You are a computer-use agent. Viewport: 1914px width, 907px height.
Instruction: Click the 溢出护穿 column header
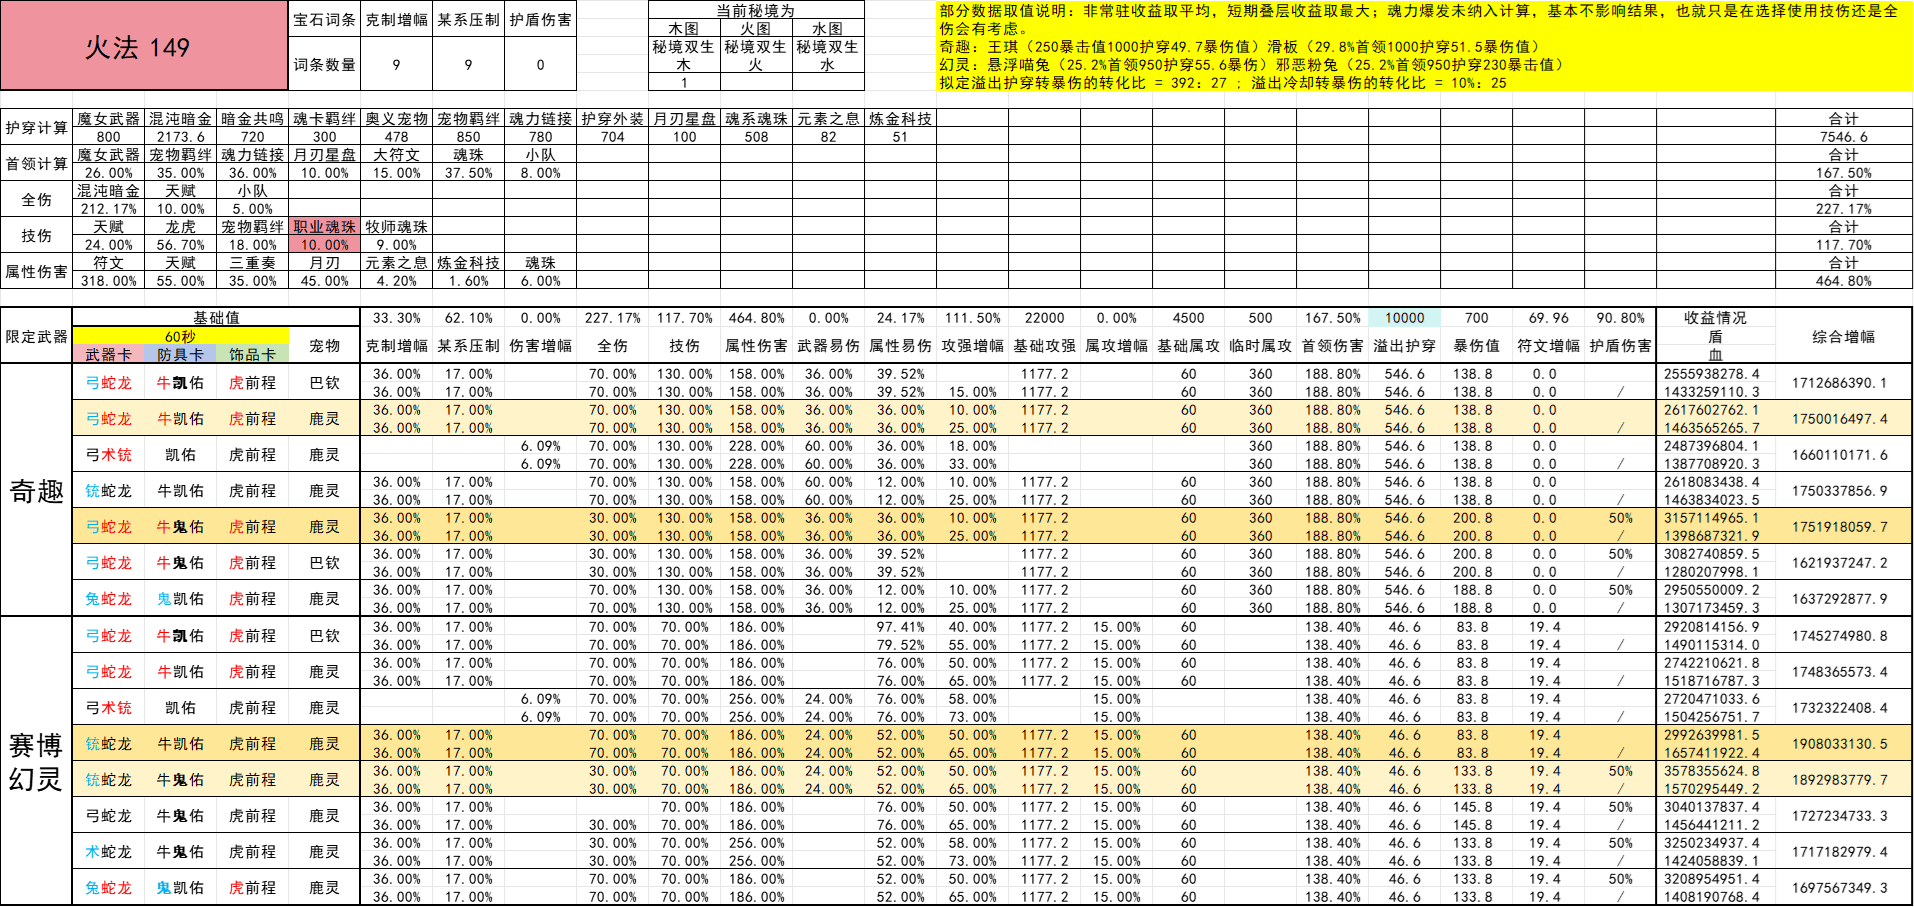1404,345
